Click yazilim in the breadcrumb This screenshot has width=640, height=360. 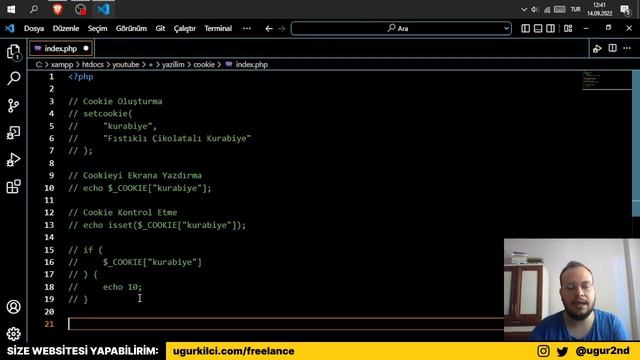173,64
